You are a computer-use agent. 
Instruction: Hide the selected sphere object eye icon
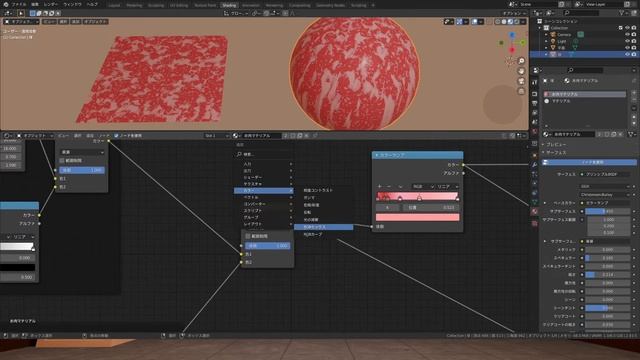click(627, 54)
